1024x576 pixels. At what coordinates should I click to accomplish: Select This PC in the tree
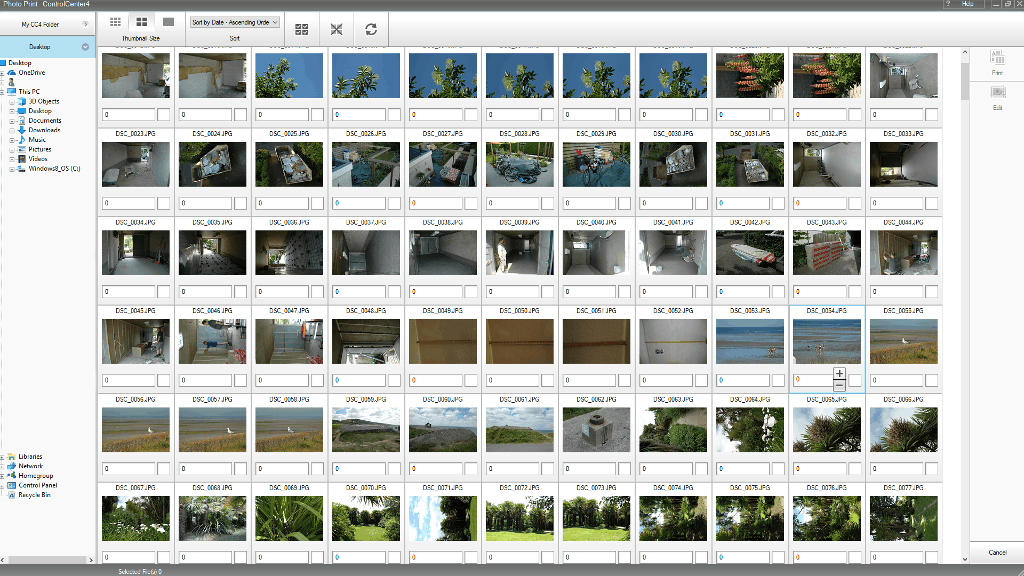tap(29, 91)
